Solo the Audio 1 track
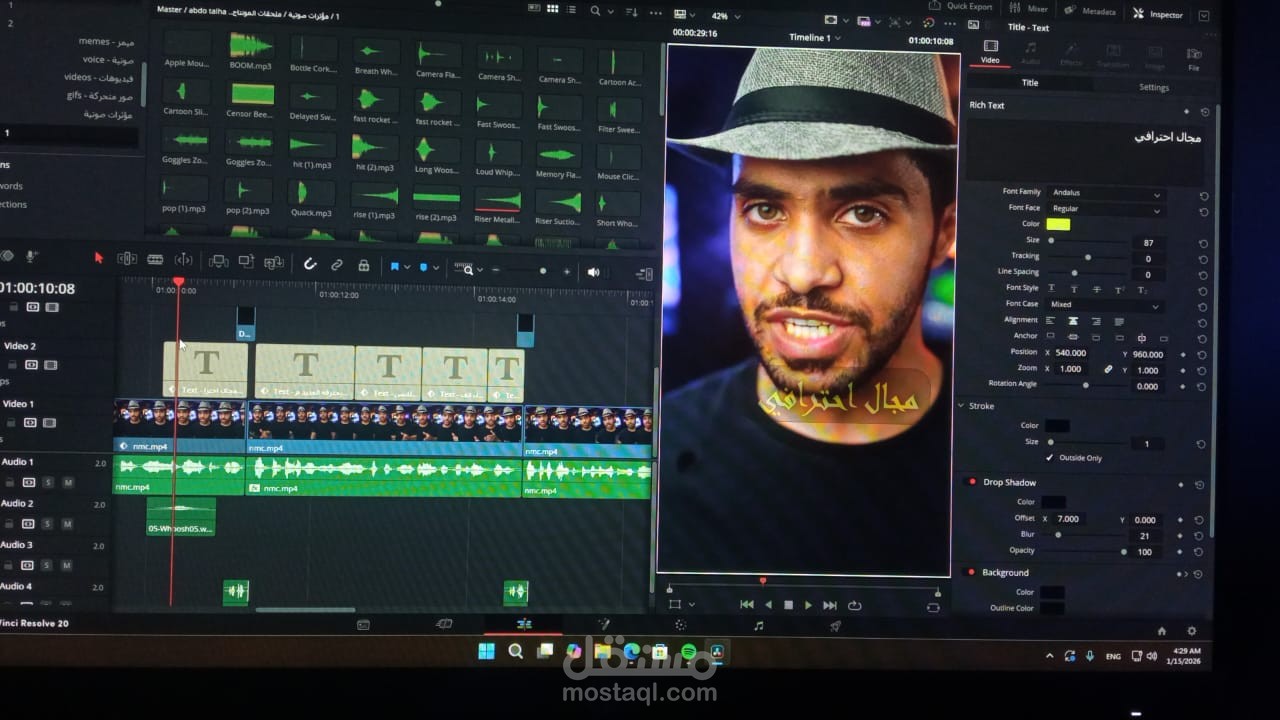The height and width of the screenshot is (720, 1280). 47,482
